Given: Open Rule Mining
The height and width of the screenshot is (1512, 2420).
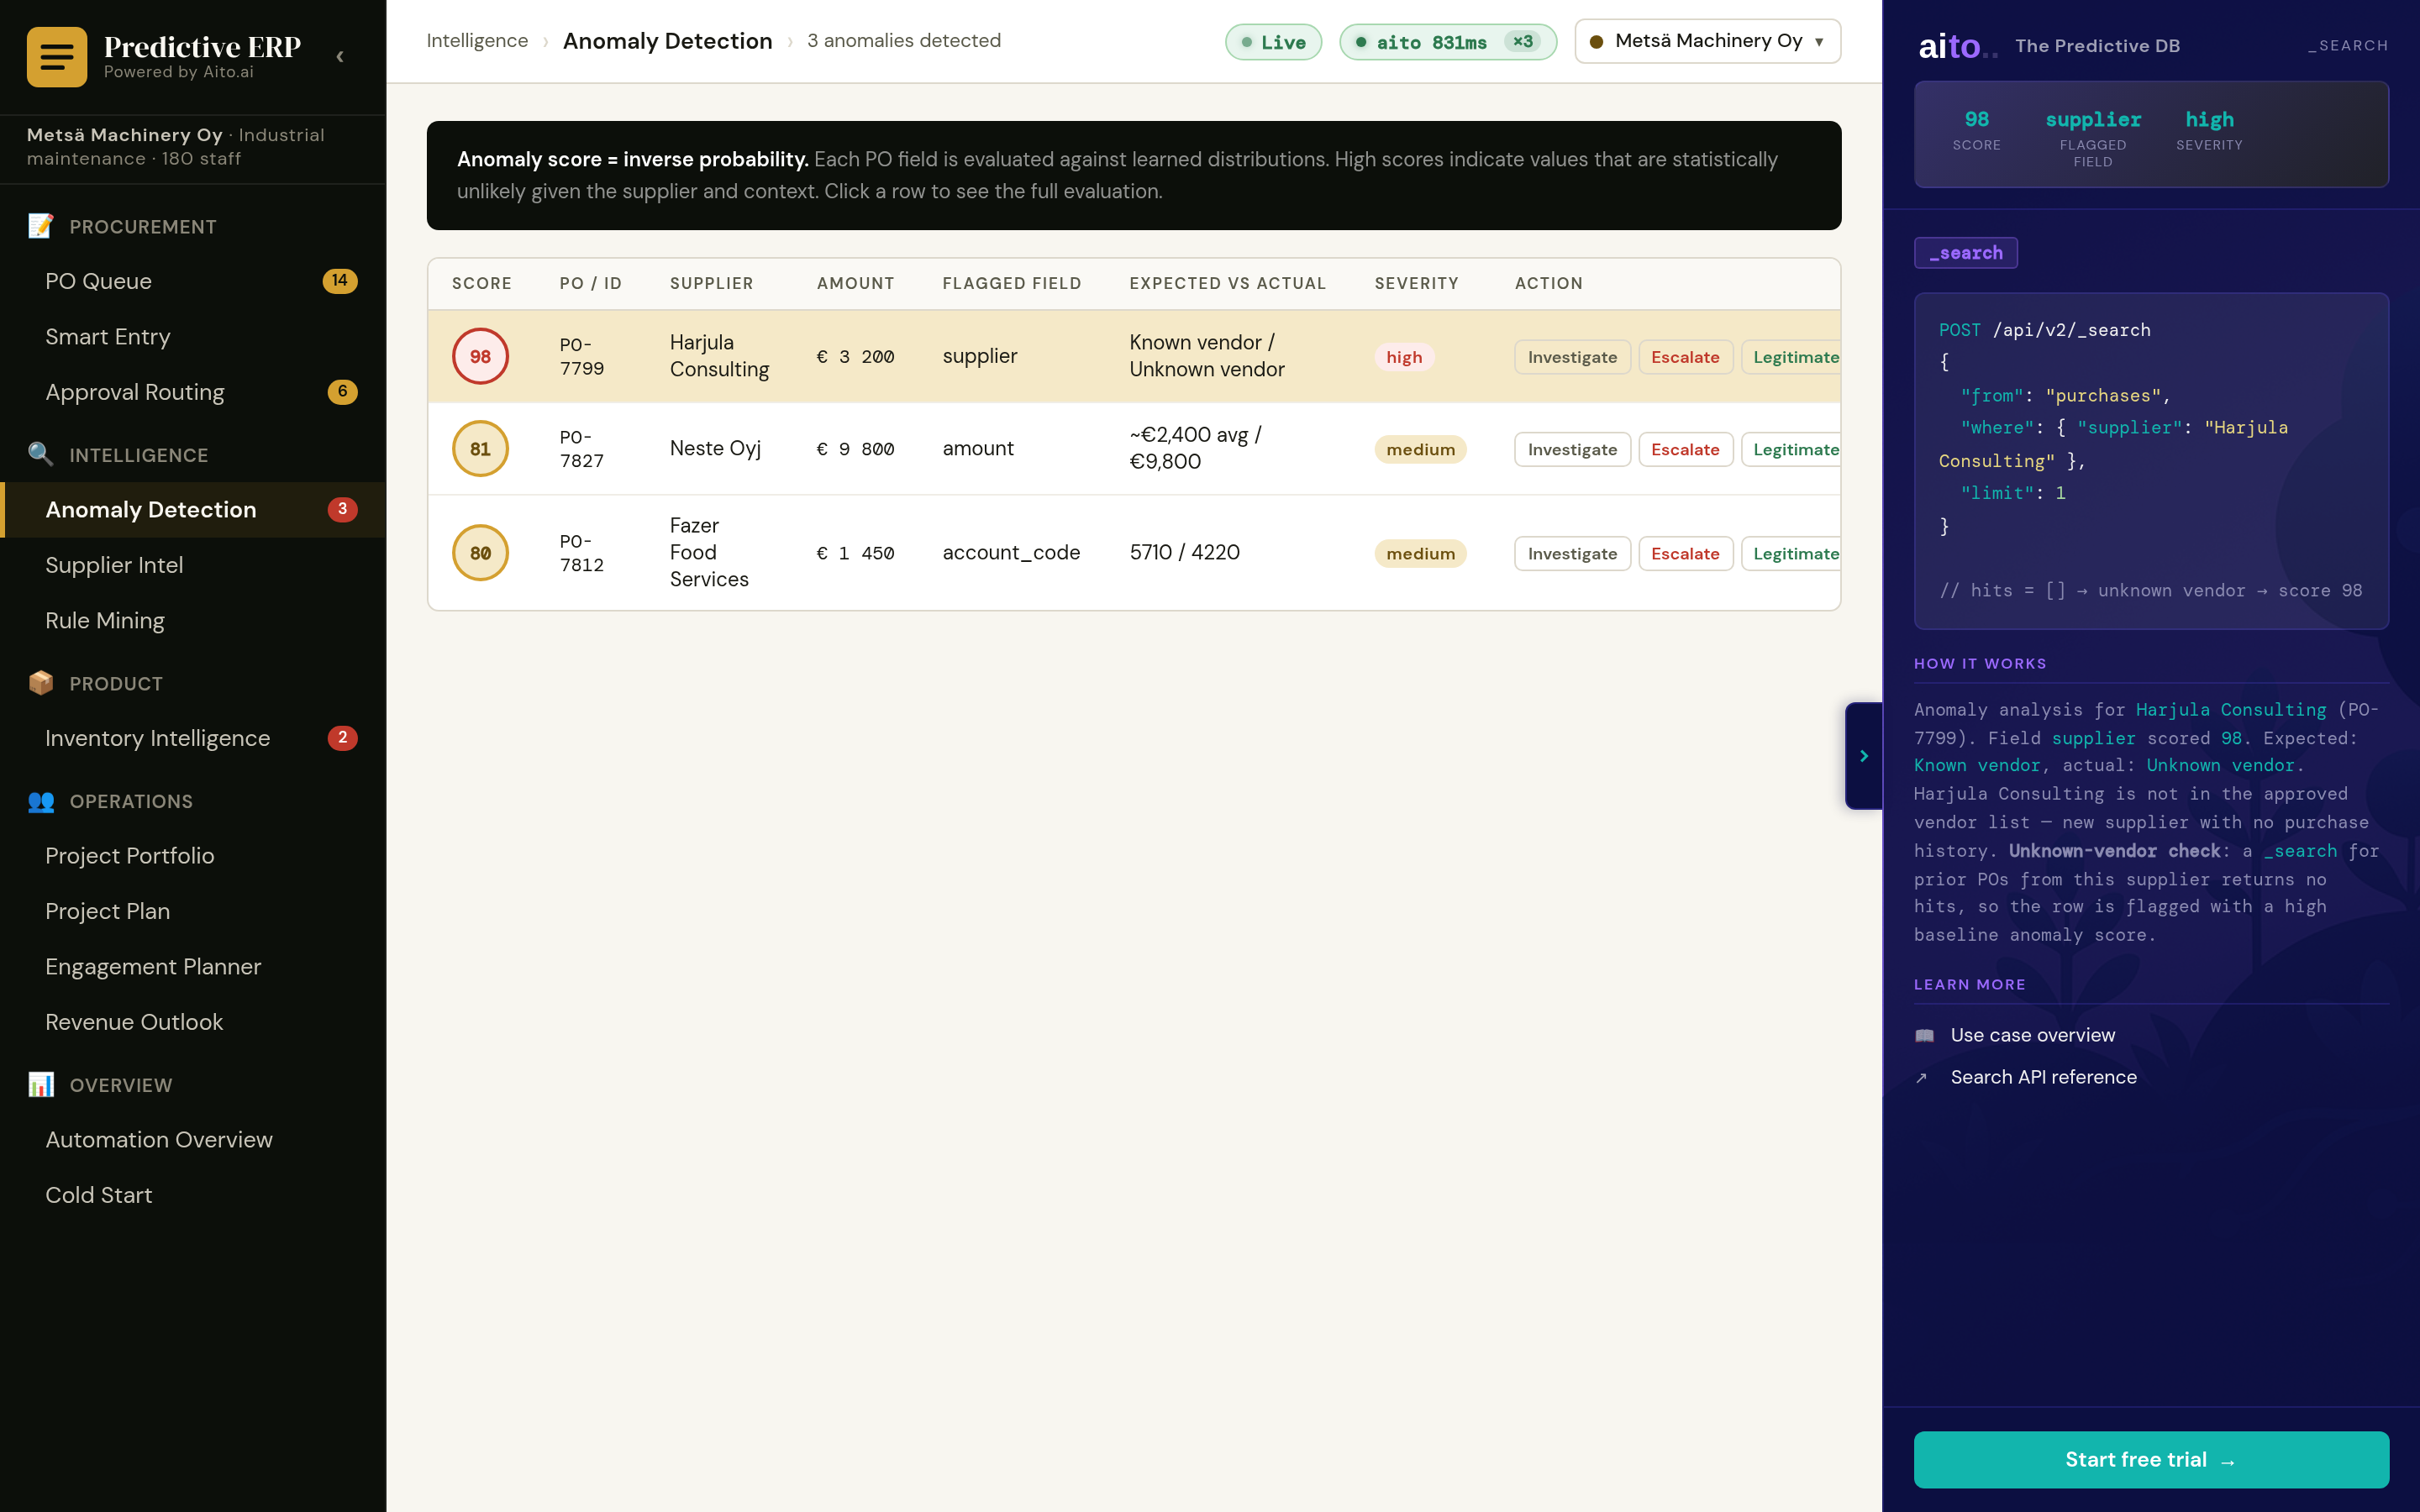Looking at the screenshot, I should click(193, 621).
